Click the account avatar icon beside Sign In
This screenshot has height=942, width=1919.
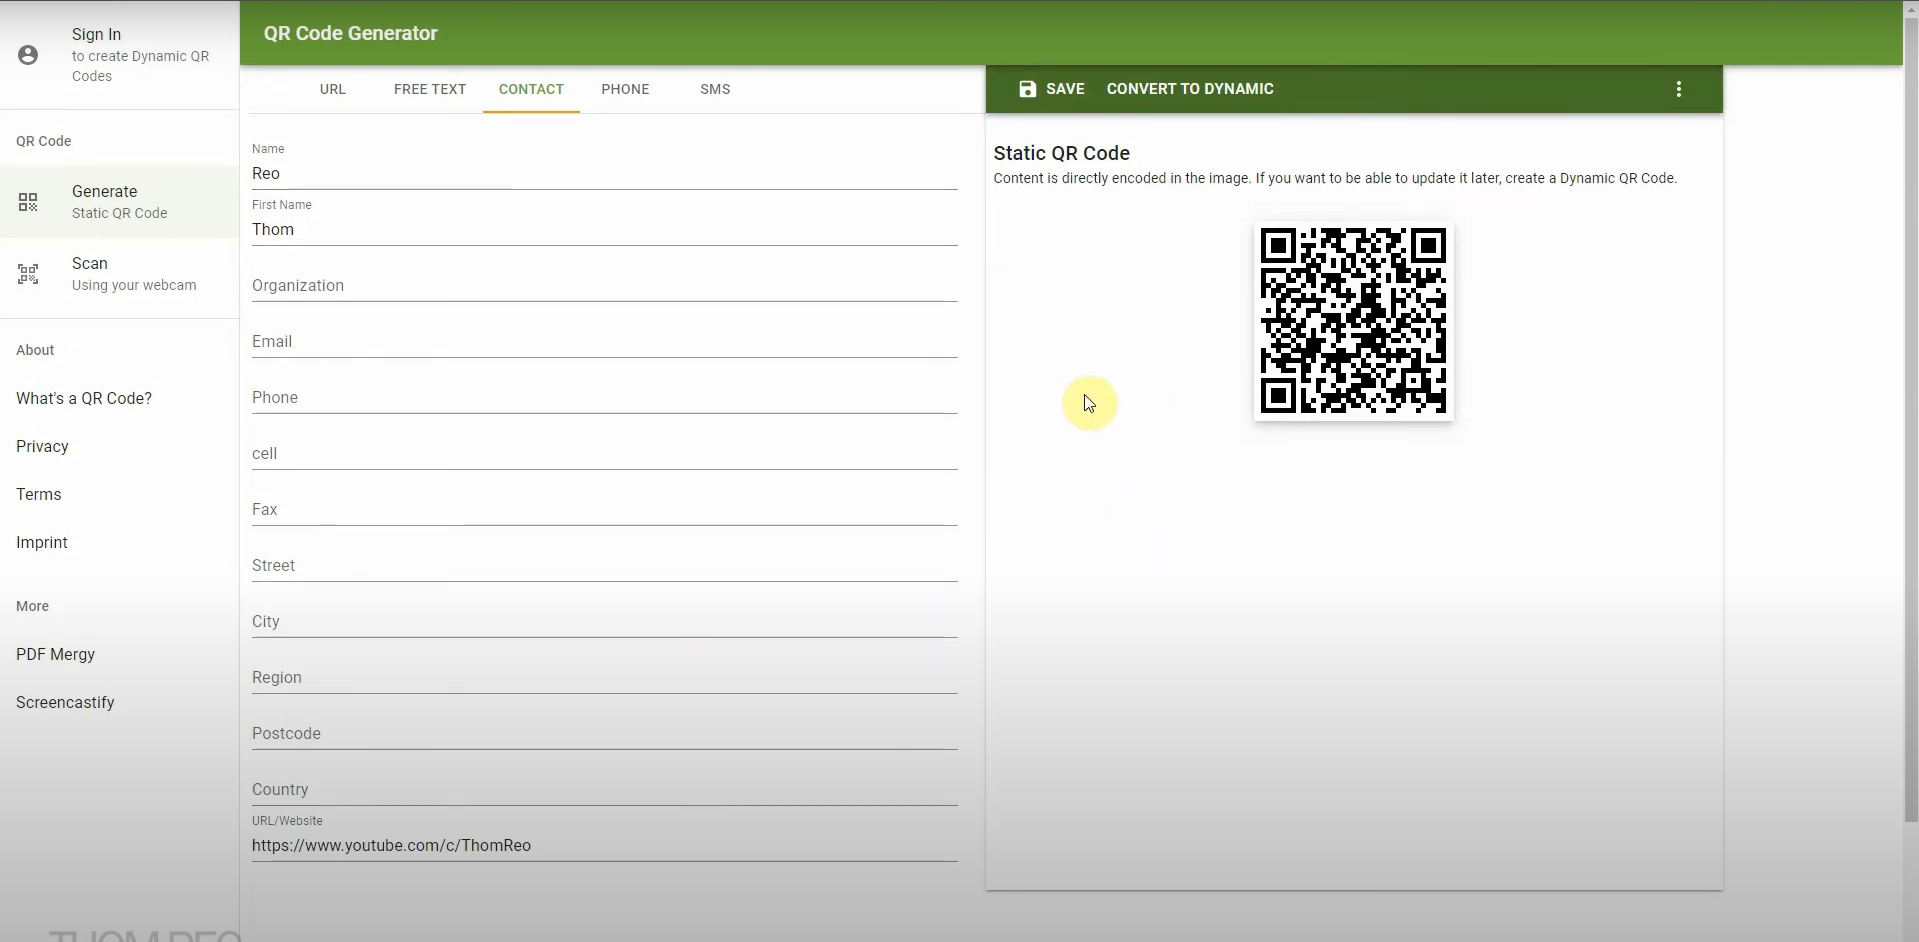click(x=28, y=55)
